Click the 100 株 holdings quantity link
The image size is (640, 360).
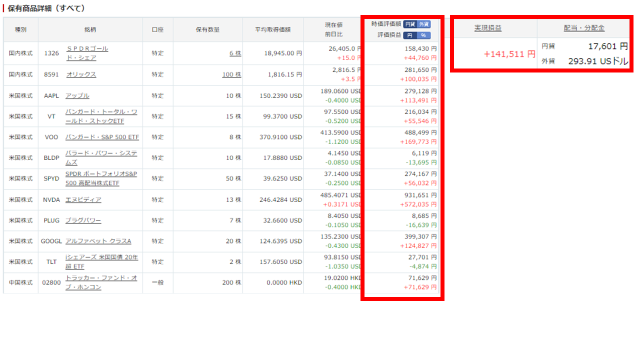click(231, 75)
